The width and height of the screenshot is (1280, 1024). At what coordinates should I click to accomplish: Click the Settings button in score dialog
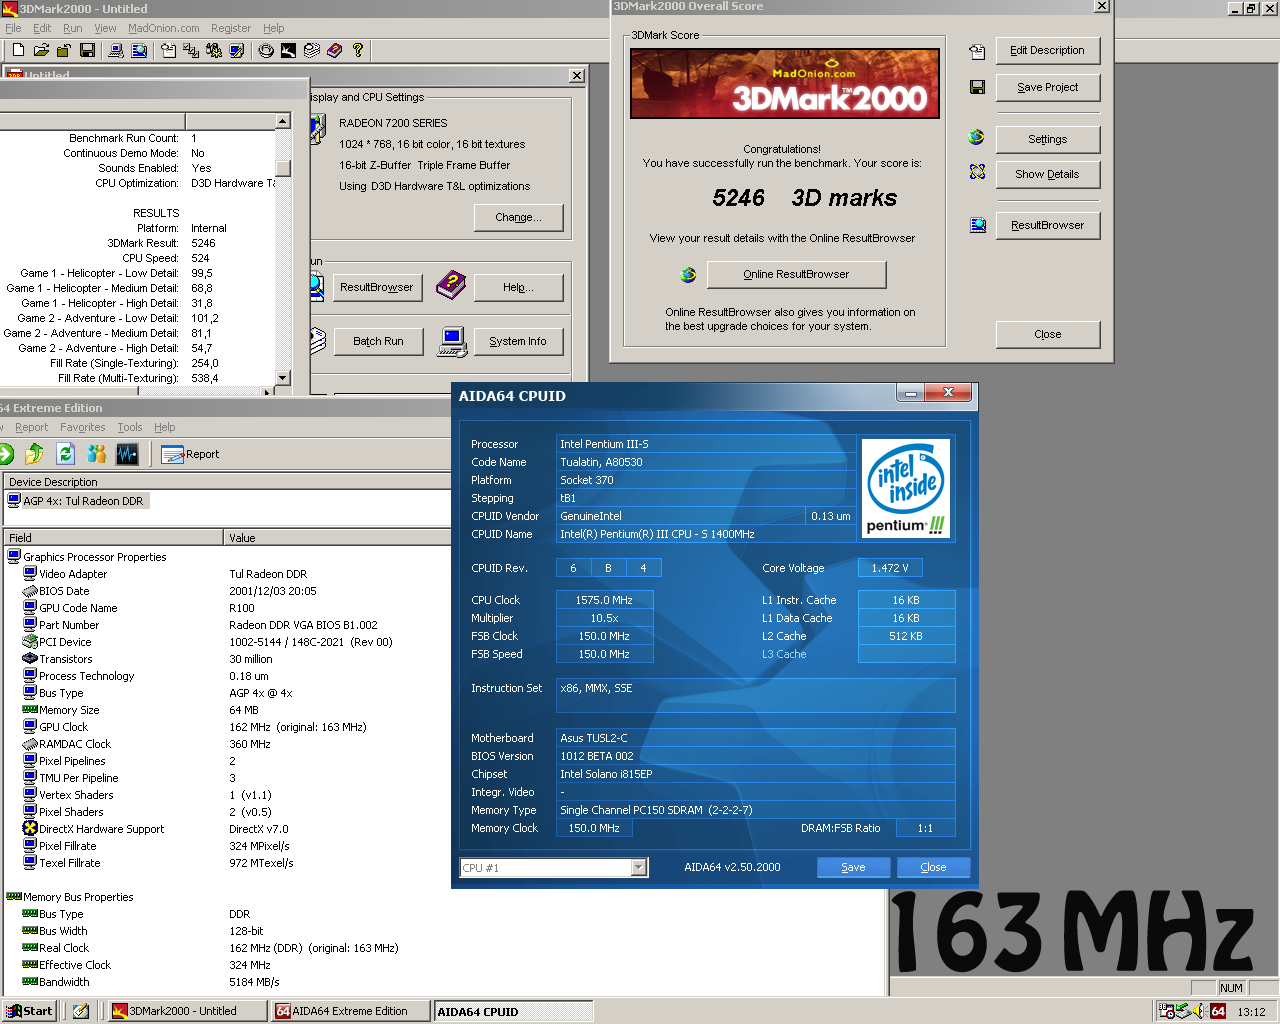pos(1047,139)
